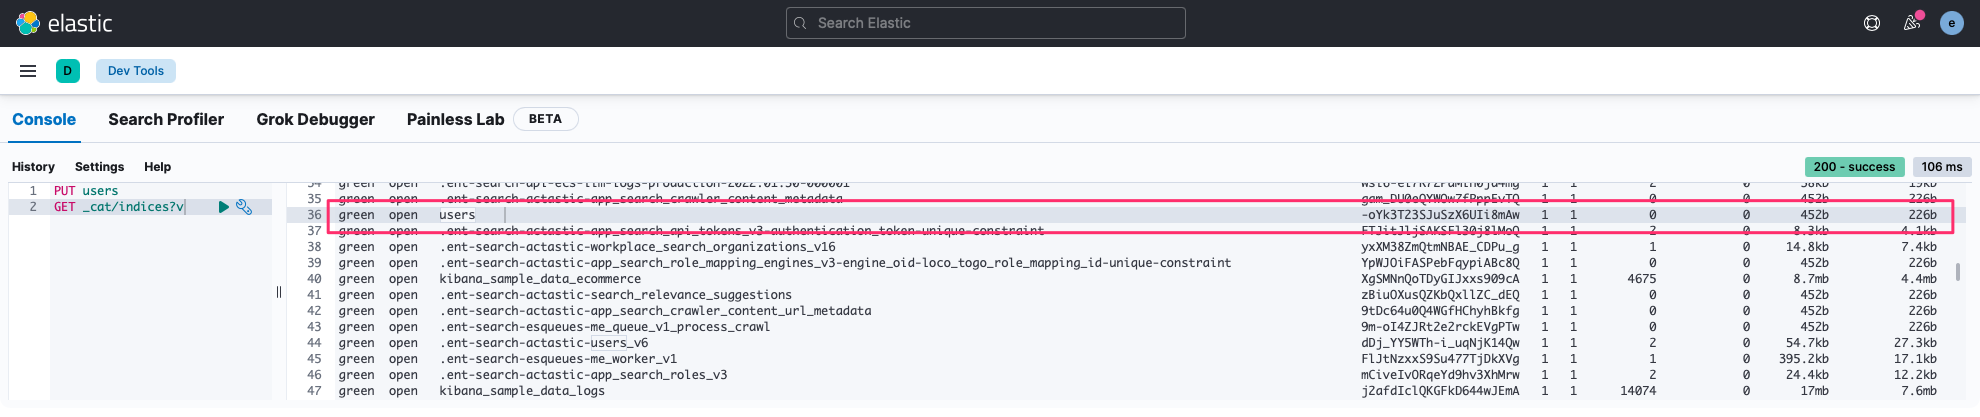This screenshot has height=417, width=1980.
Task: Switch to the Console tab
Action: (x=44, y=119)
